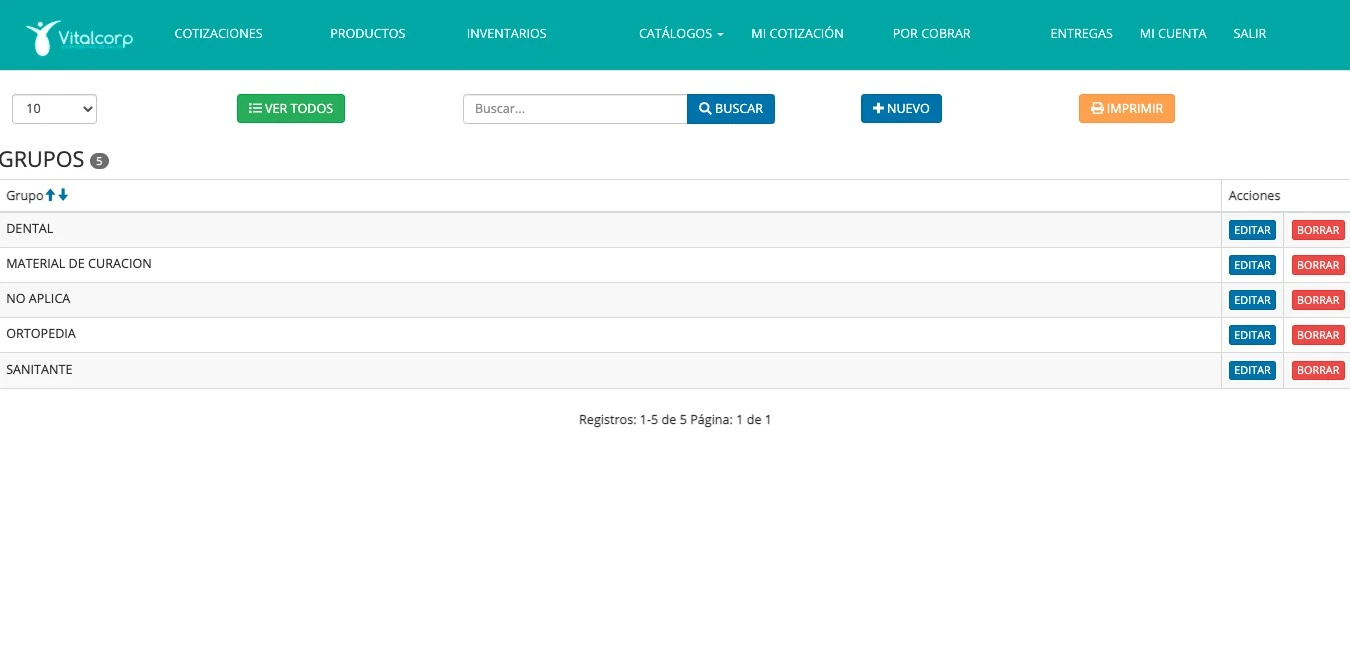This screenshot has width=1350, height=660.
Task: Click the IMPRIMIR print button
Action: (1126, 109)
